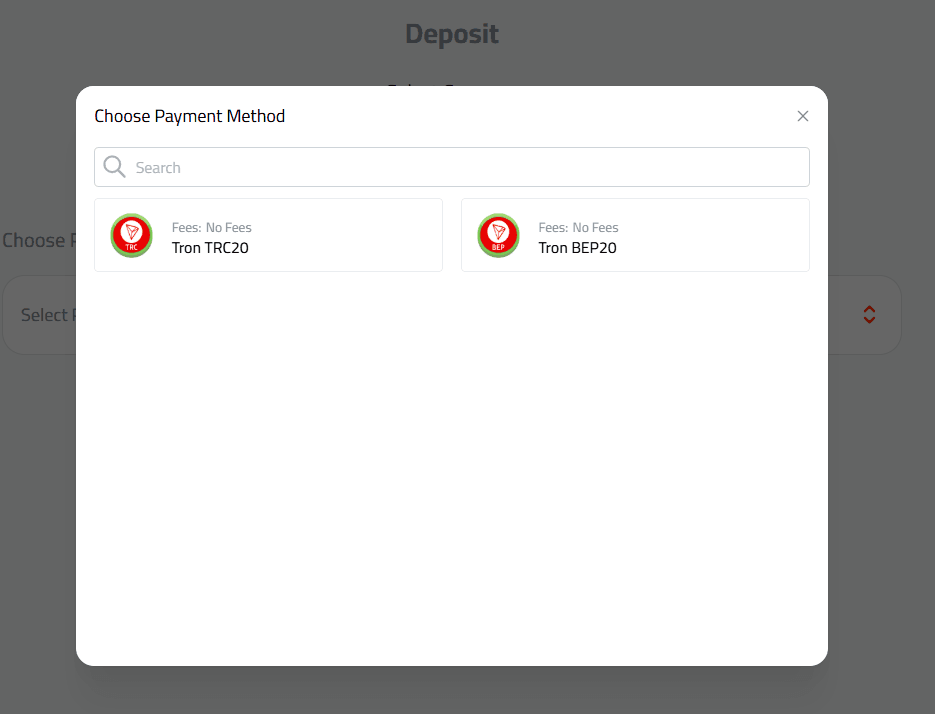
Task: Select the Tron BEP20 logo icon
Action: tap(499, 236)
